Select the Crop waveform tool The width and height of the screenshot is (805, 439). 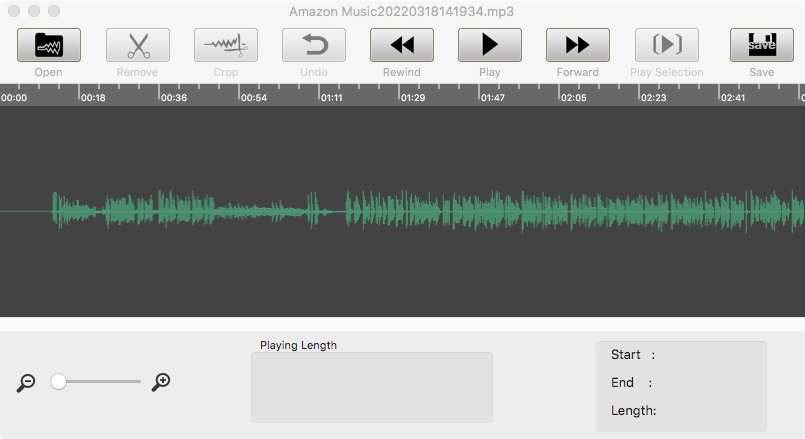[x=226, y=45]
